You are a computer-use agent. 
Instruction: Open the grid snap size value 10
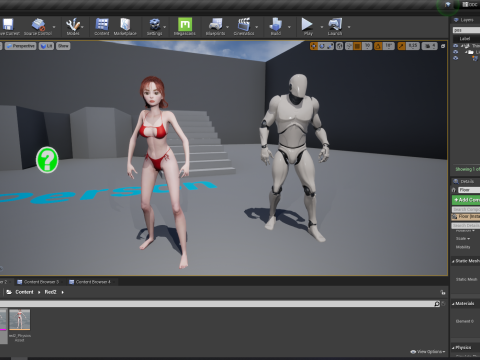click(x=367, y=46)
